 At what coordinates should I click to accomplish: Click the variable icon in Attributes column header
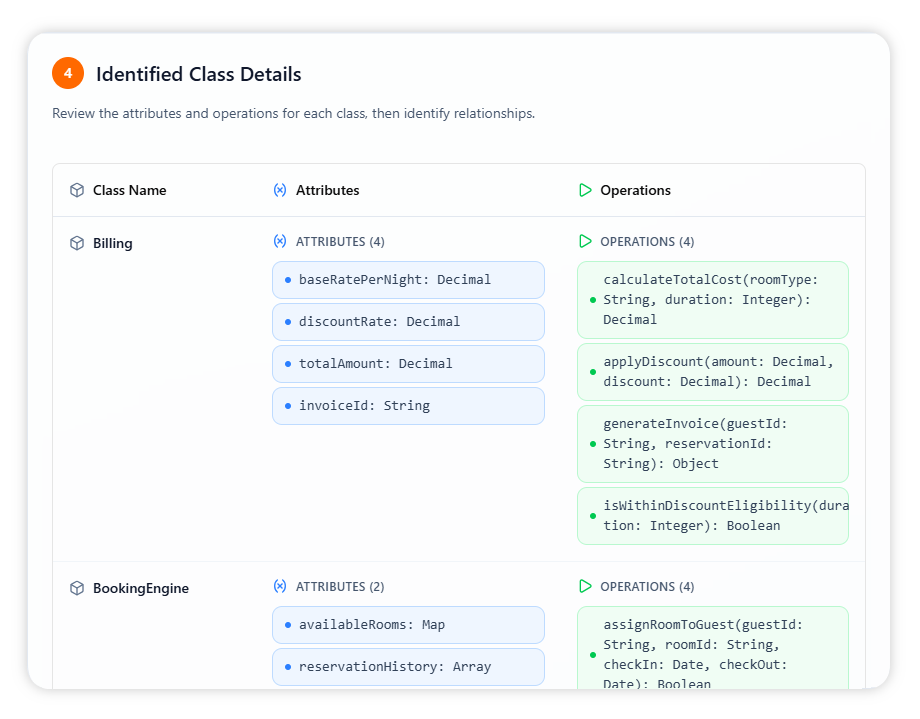click(x=280, y=190)
